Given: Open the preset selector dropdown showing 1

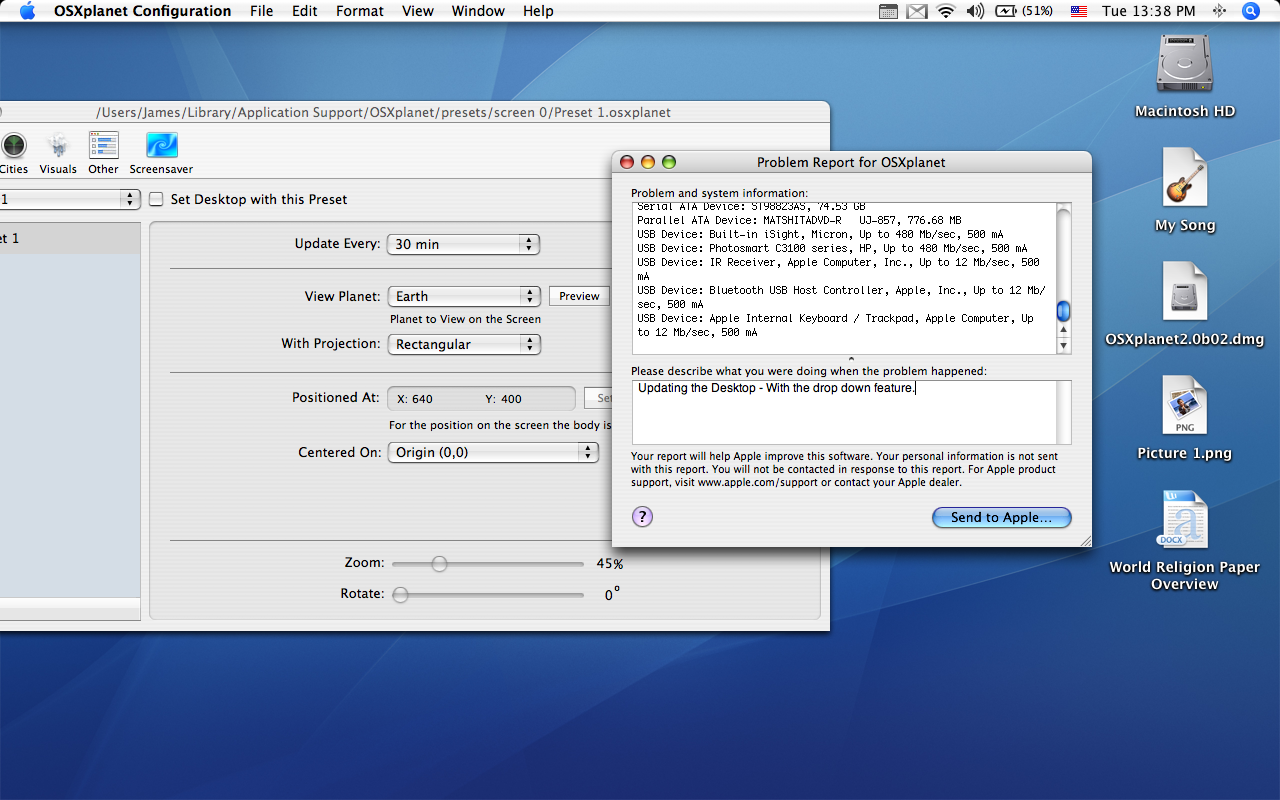Looking at the screenshot, I should (68, 199).
